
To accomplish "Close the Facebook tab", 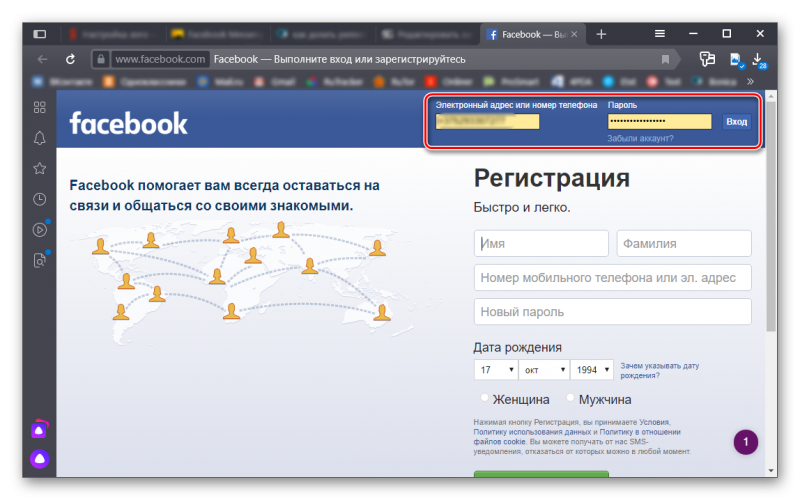I will pos(574,34).
